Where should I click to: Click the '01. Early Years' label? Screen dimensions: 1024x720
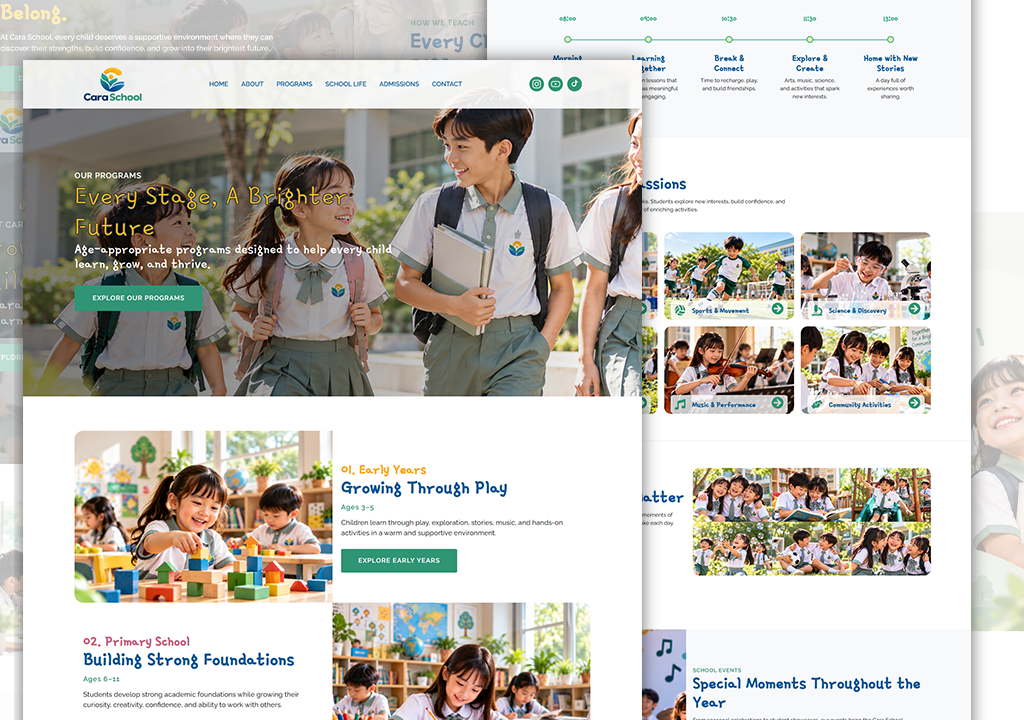383,470
